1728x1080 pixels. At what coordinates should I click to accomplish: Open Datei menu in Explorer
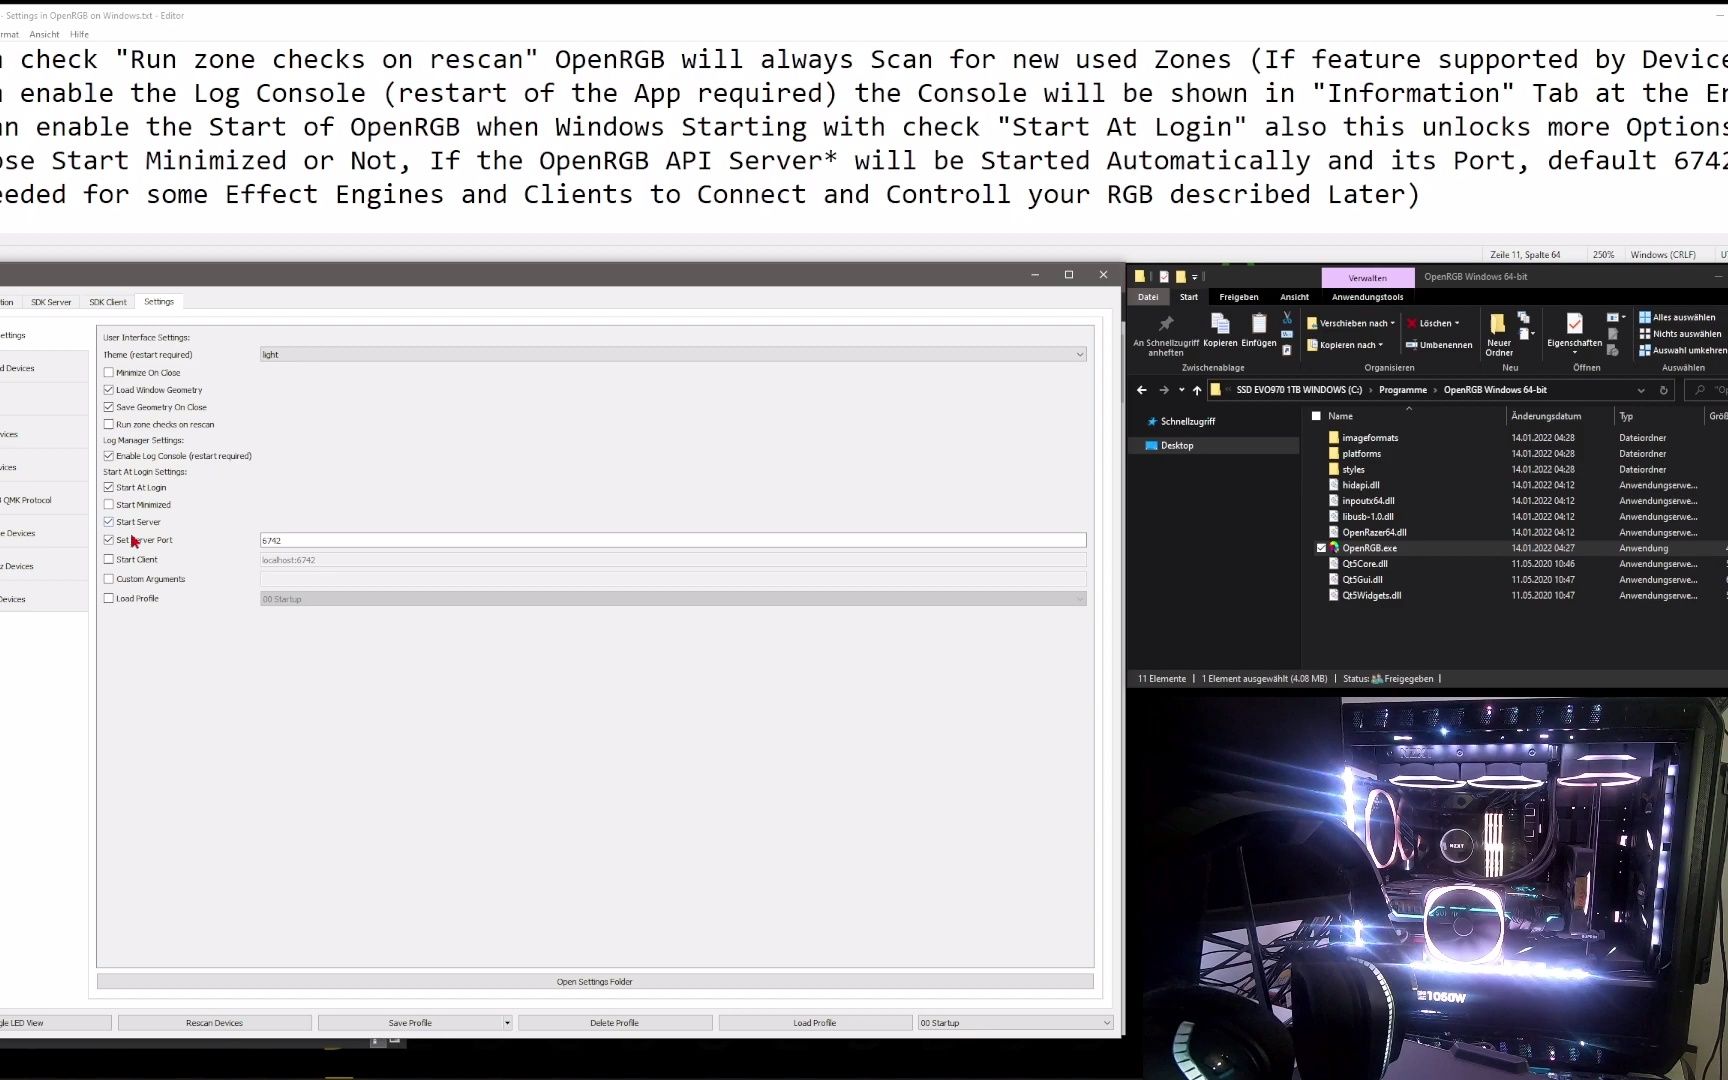point(1148,297)
